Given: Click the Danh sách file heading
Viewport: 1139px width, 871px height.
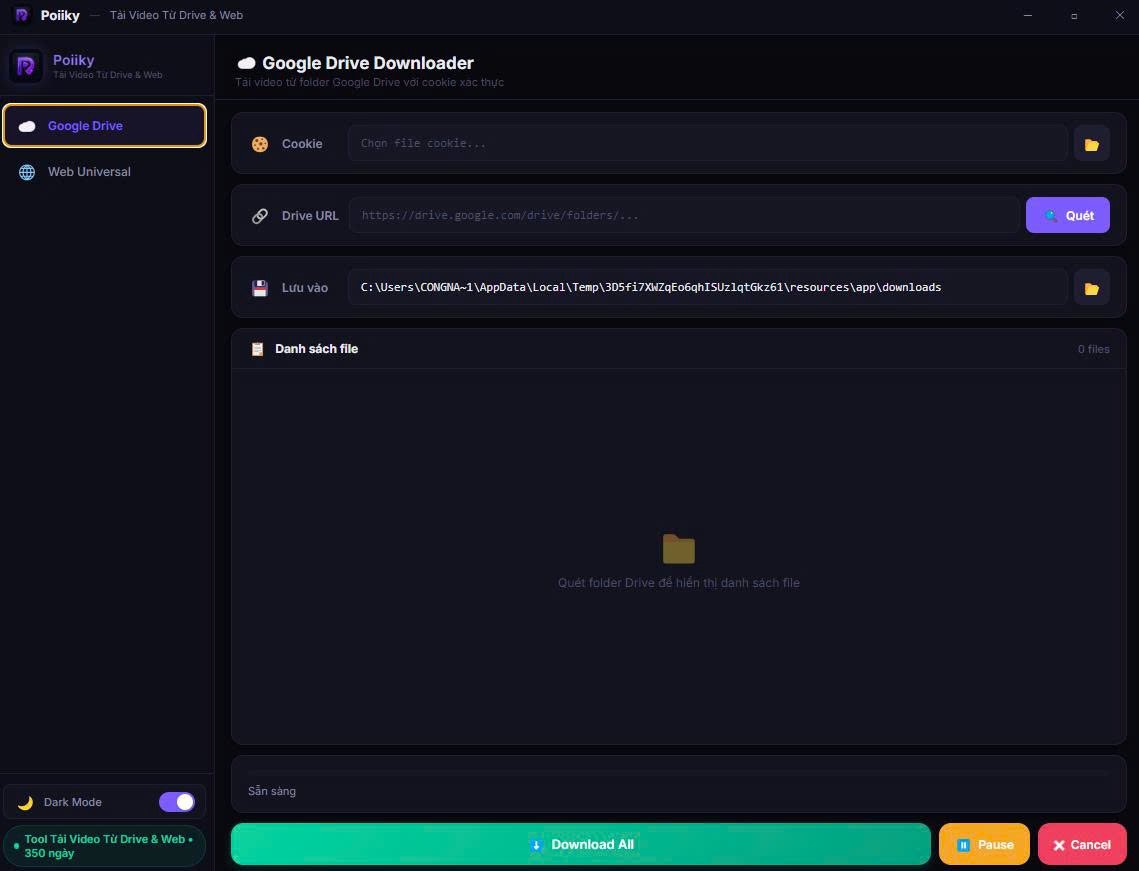Looking at the screenshot, I should point(316,349).
